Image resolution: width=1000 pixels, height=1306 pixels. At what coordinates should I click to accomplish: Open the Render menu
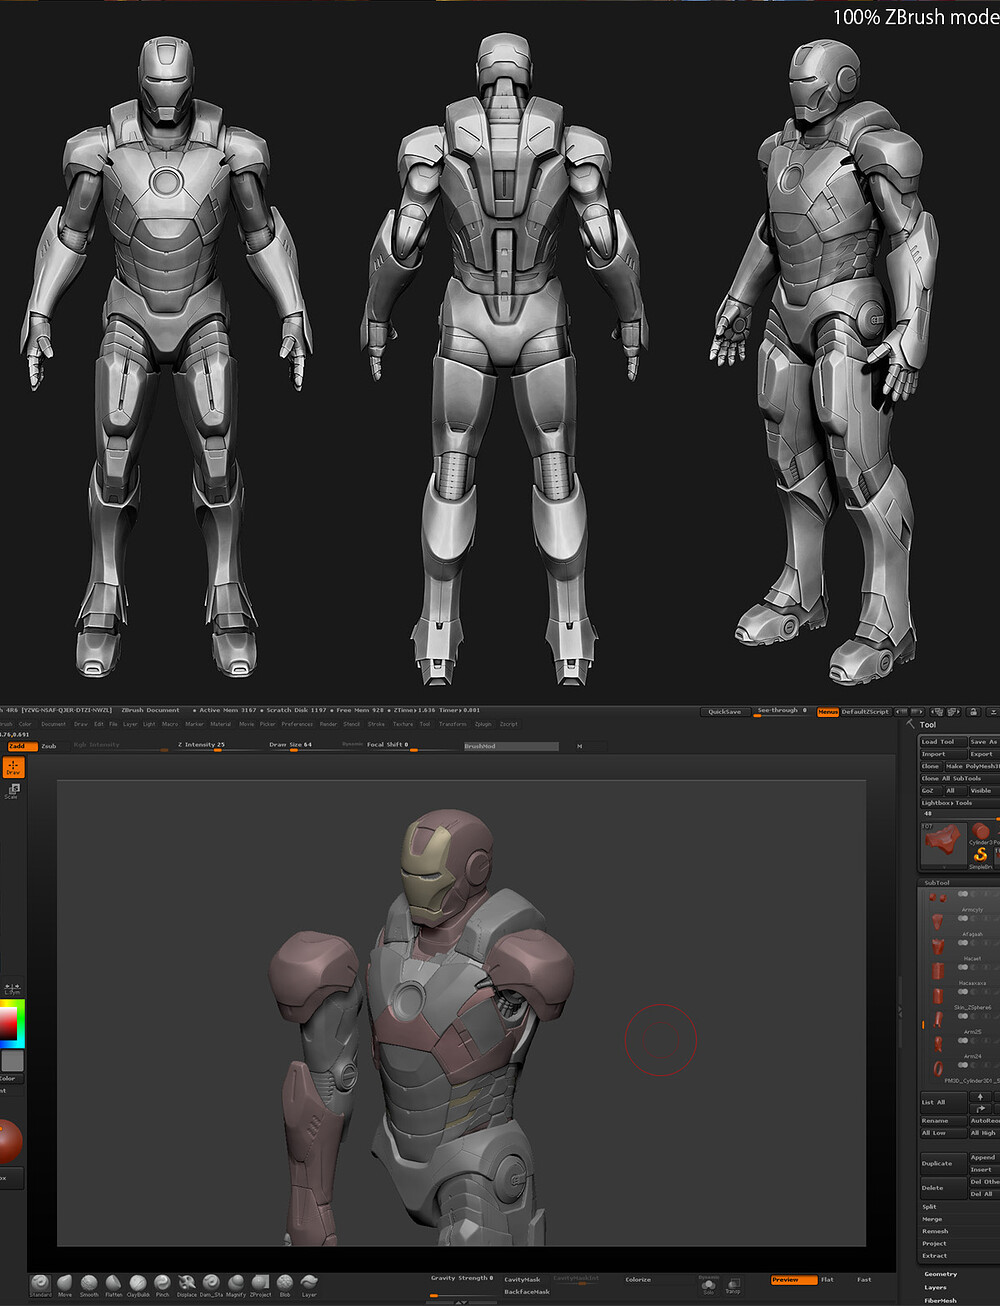[x=328, y=724]
